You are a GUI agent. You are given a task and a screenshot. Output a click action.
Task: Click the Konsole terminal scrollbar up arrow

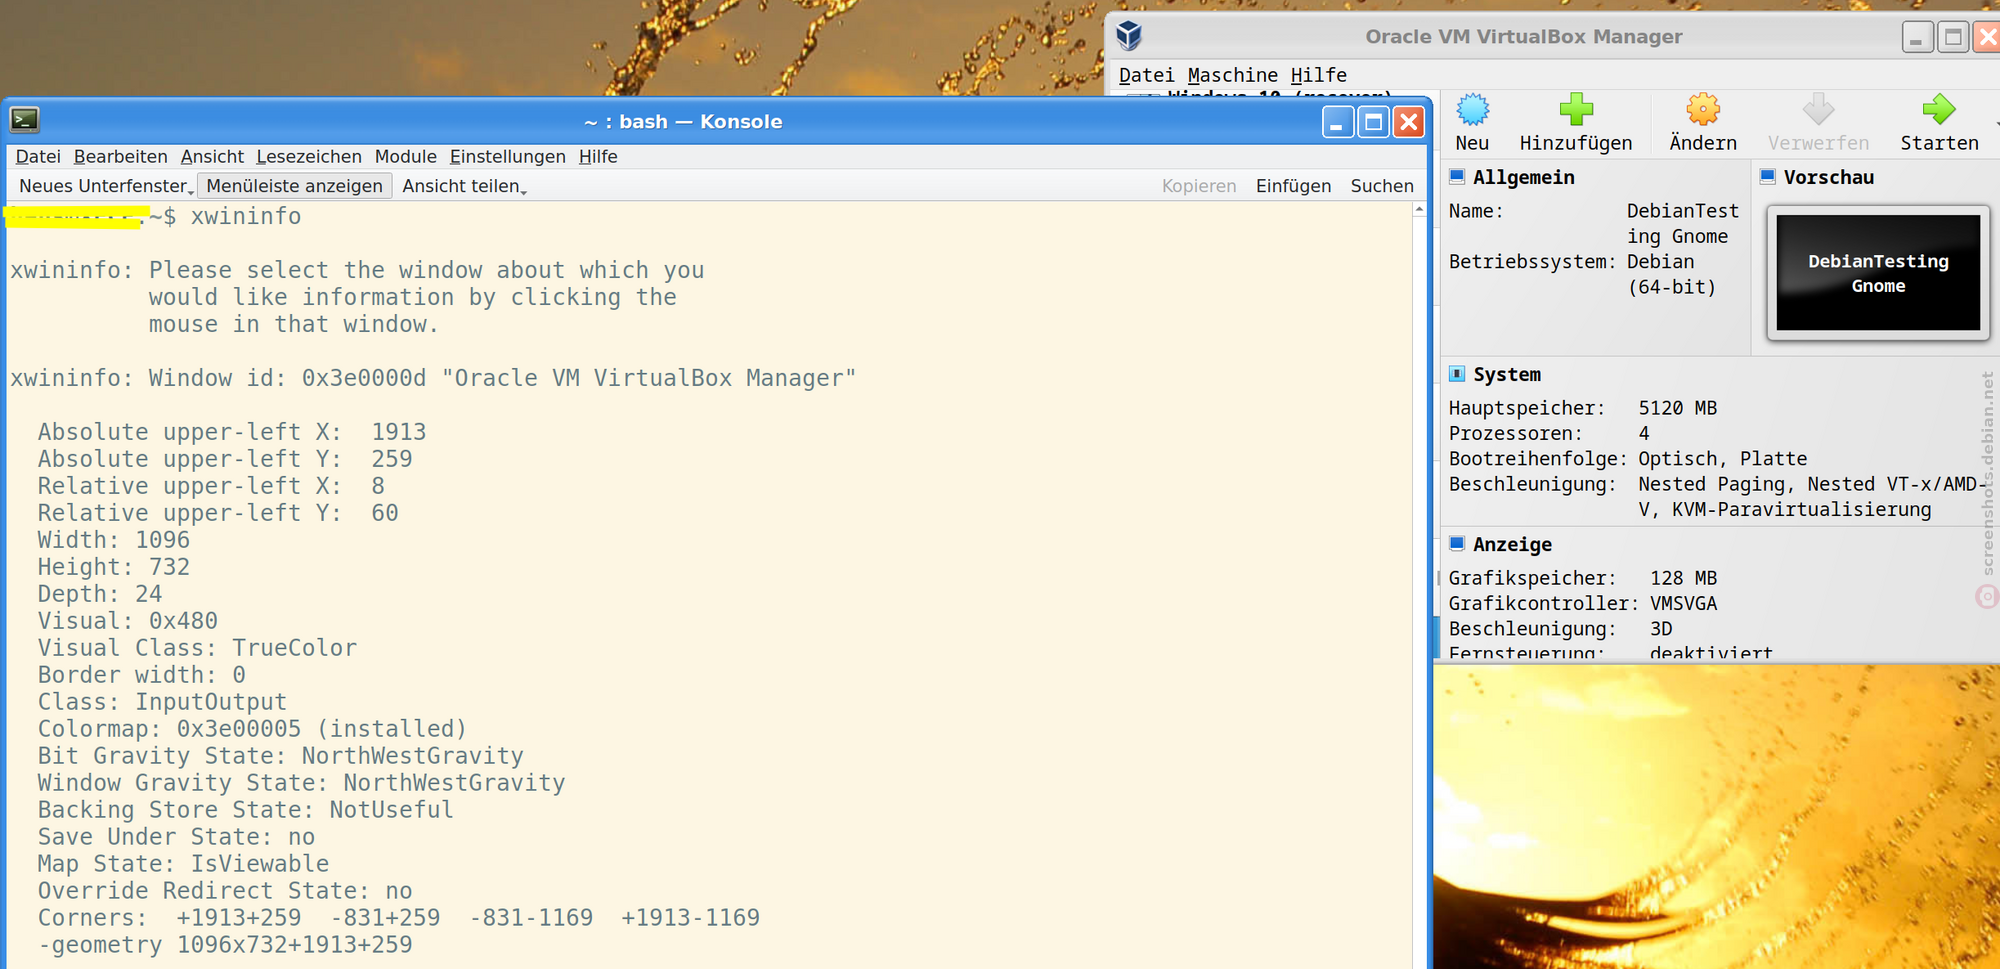point(1419,209)
